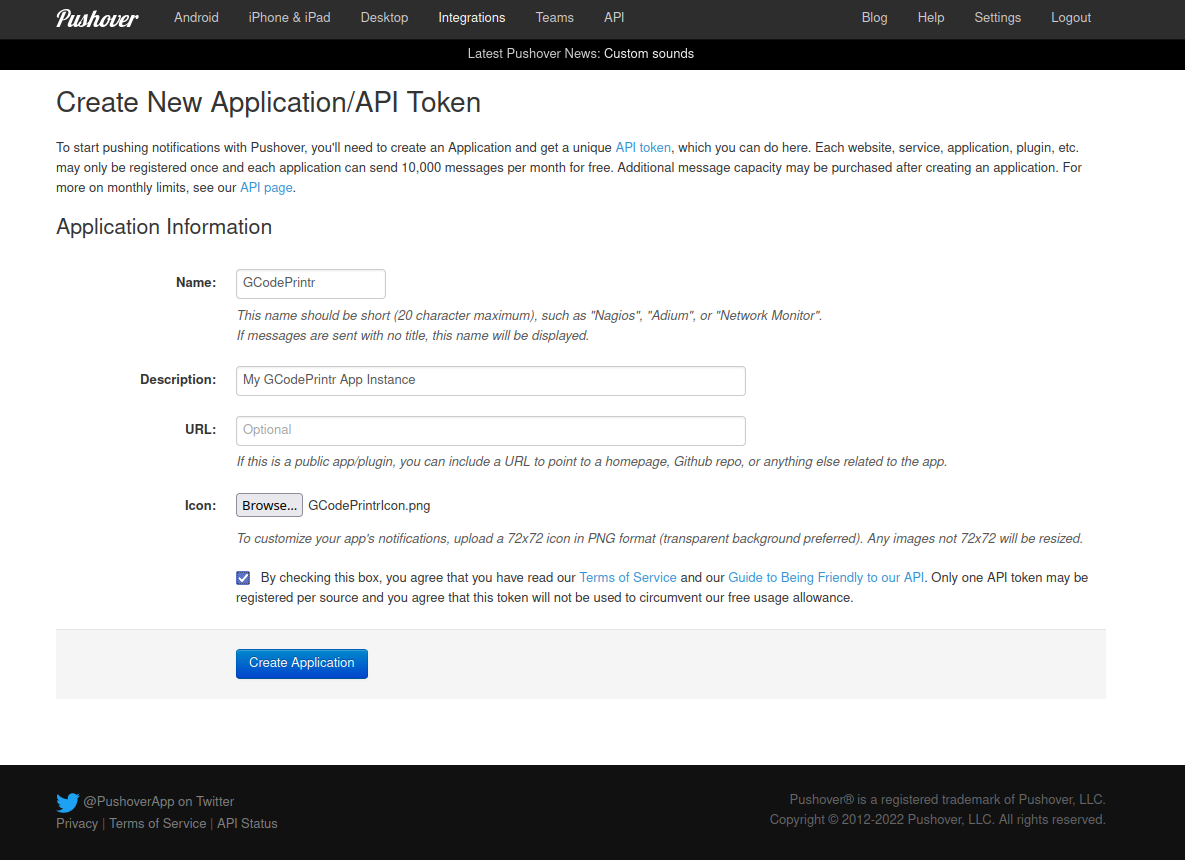1185x860 pixels.
Task: Click the optional URL field
Action: (x=490, y=430)
